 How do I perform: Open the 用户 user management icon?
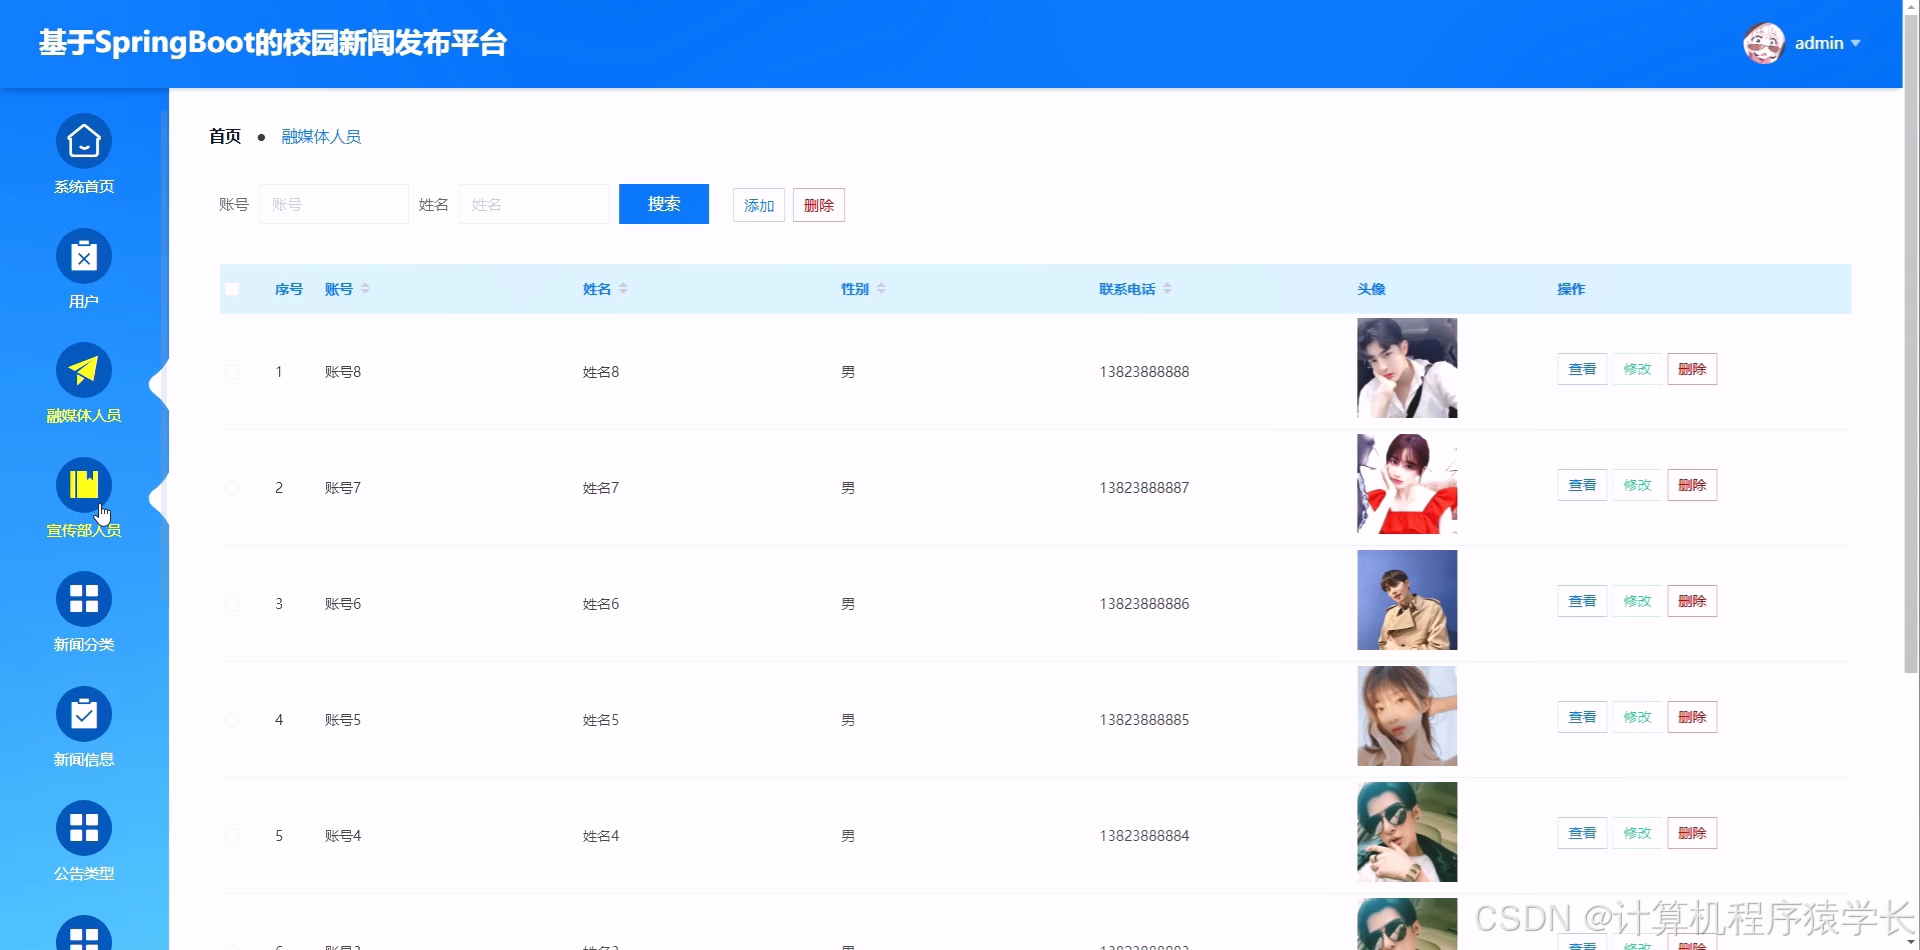click(83, 257)
